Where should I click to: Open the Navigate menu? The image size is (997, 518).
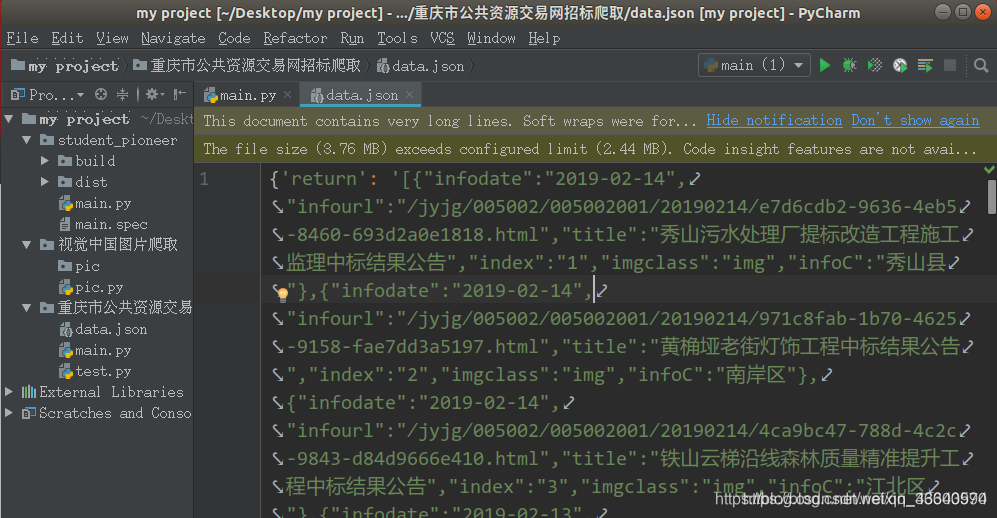click(x=173, y=38)
